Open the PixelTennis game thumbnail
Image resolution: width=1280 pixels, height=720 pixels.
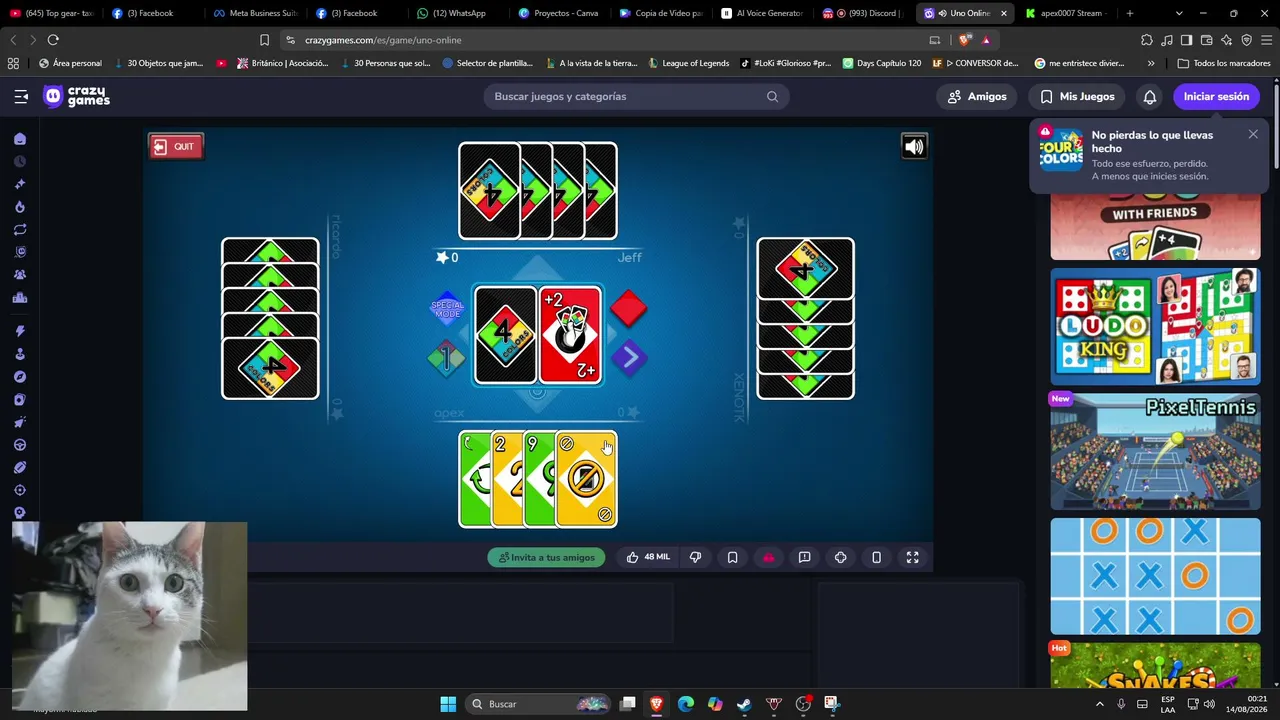1155,451
